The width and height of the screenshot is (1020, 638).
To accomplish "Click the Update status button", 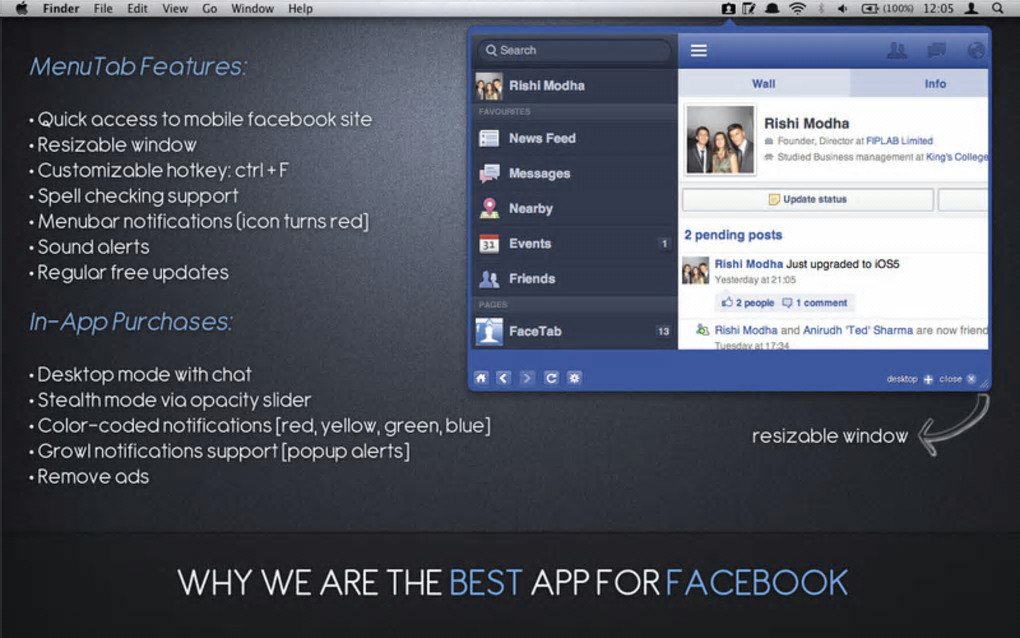I will 808,199.
